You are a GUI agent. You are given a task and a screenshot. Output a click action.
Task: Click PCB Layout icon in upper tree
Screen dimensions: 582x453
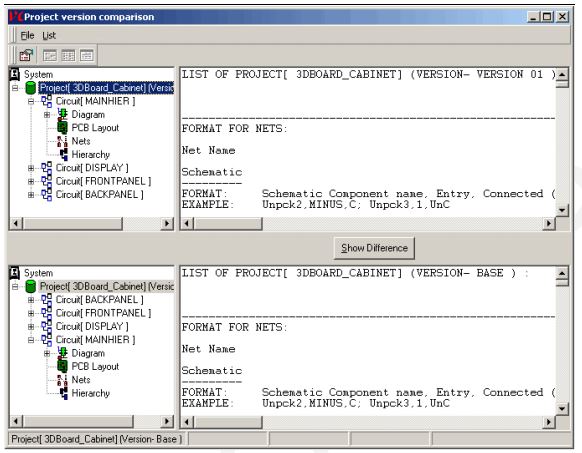[x=62, y=128]
